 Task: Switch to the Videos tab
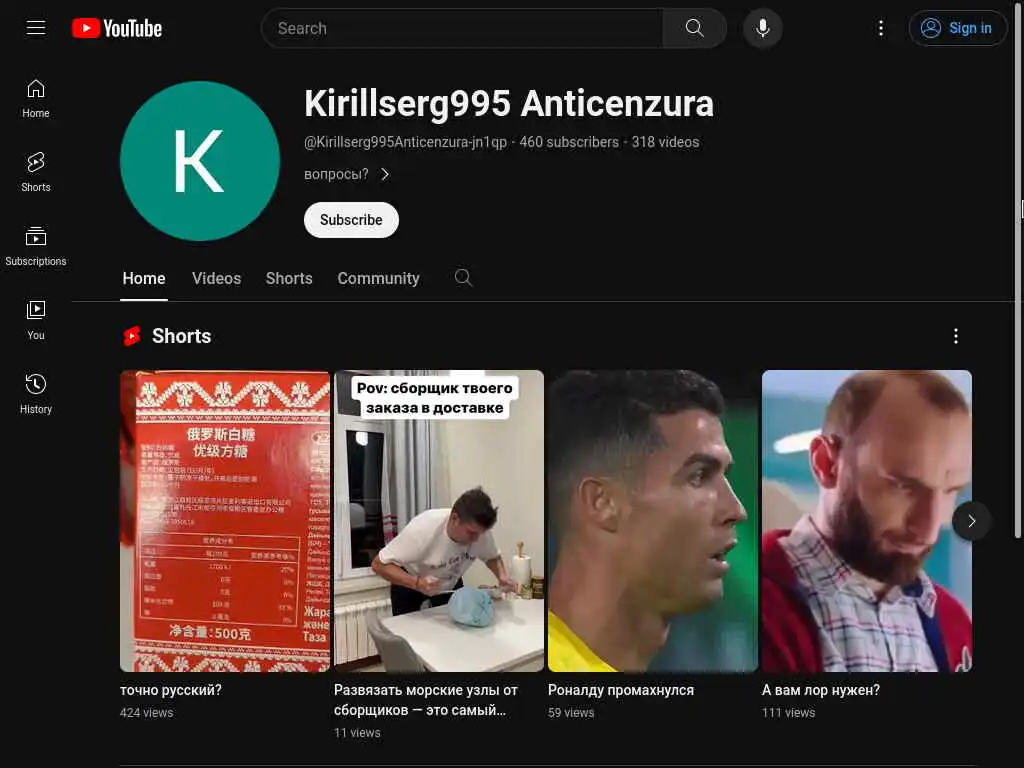(x=217, y=279)
